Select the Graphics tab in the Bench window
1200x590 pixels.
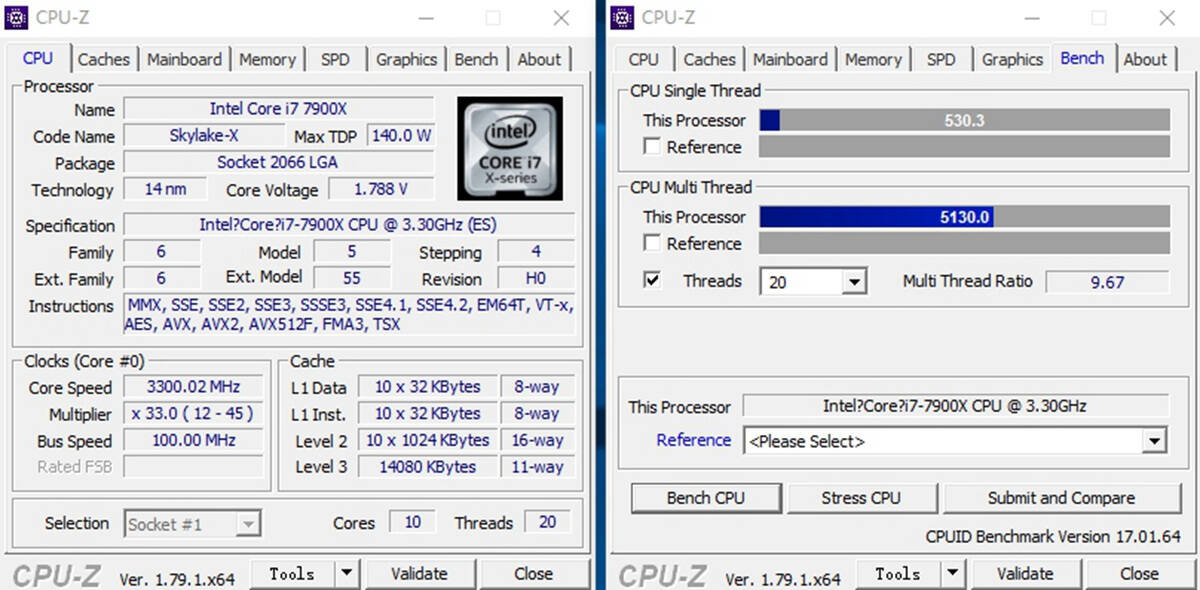point(1012,59)
